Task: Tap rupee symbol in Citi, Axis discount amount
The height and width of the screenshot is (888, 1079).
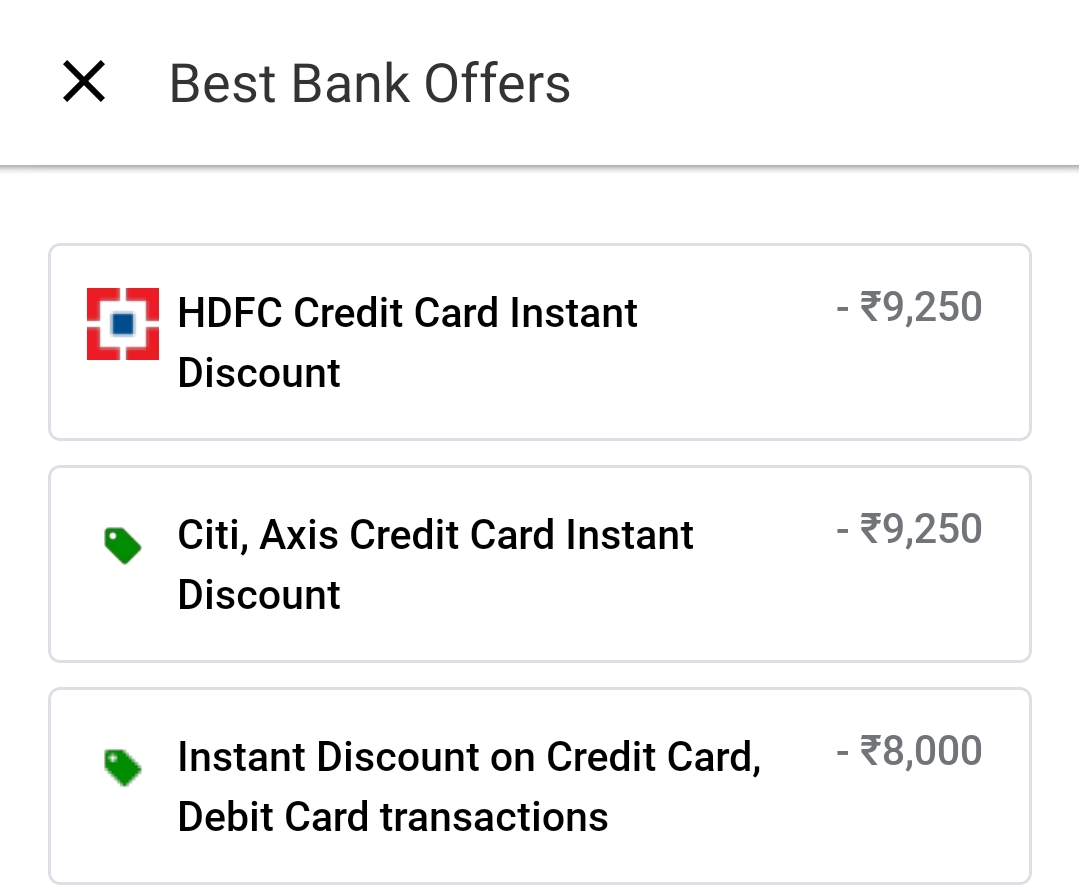Action: pyautogui.click(x=871, y=529)
